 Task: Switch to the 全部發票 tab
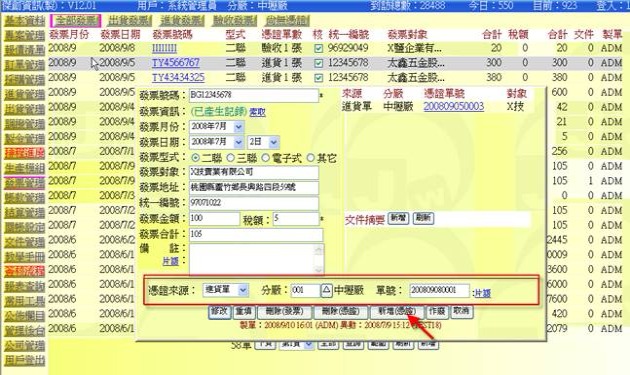pyautogui.click(x=76, y=20)
